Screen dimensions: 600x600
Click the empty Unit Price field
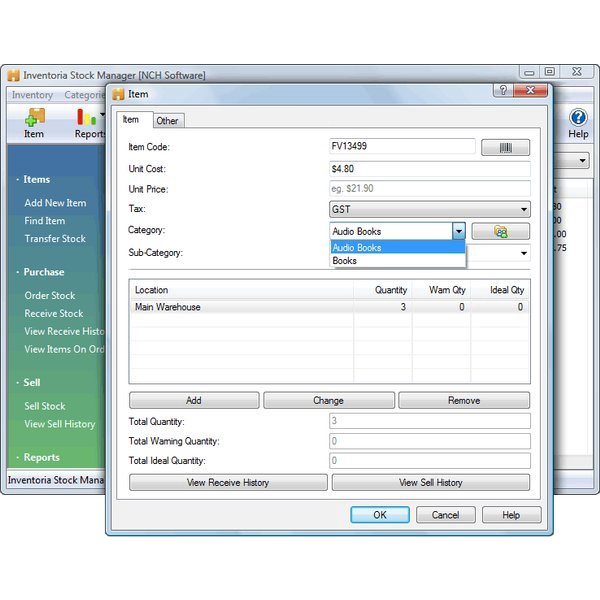point(430,189)
